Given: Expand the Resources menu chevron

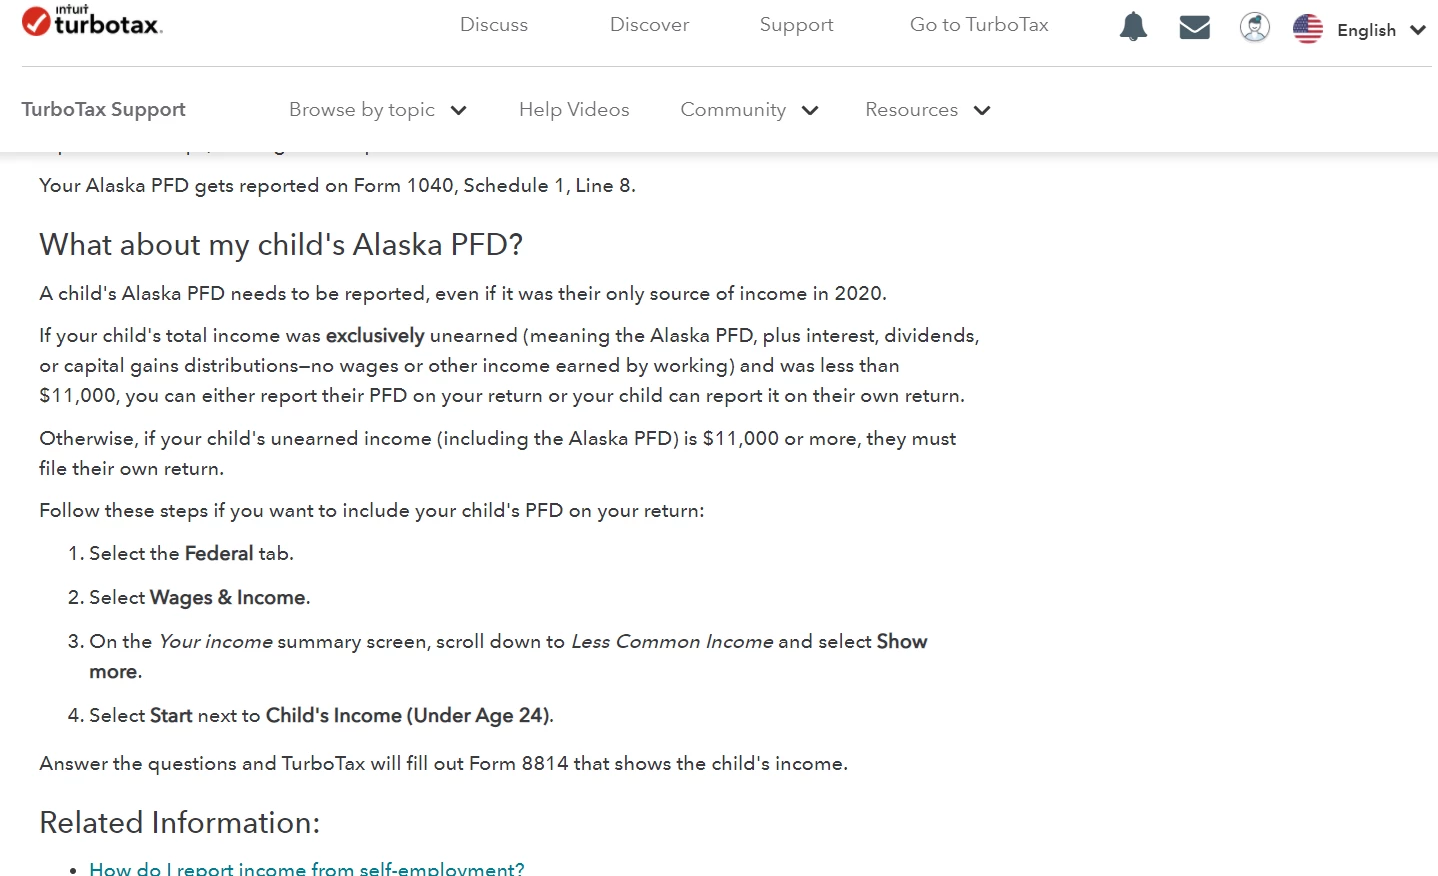Looking at the screenshot, I should tap(982, 110).
